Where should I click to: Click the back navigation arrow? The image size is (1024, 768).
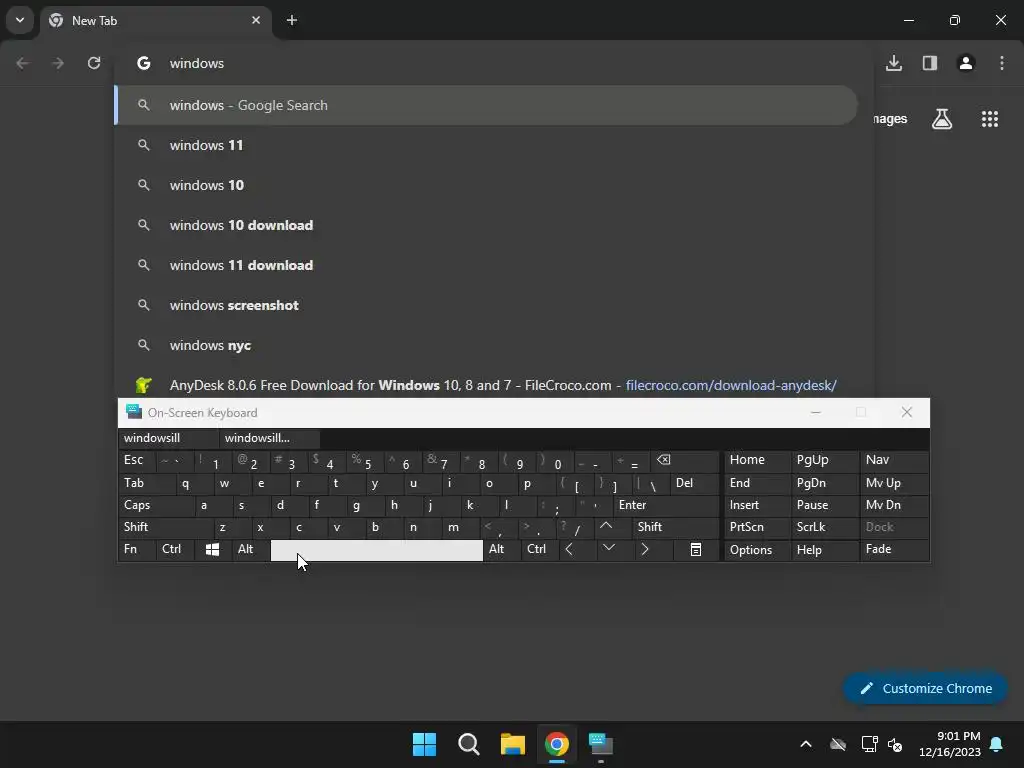click(x=23, y=63)
